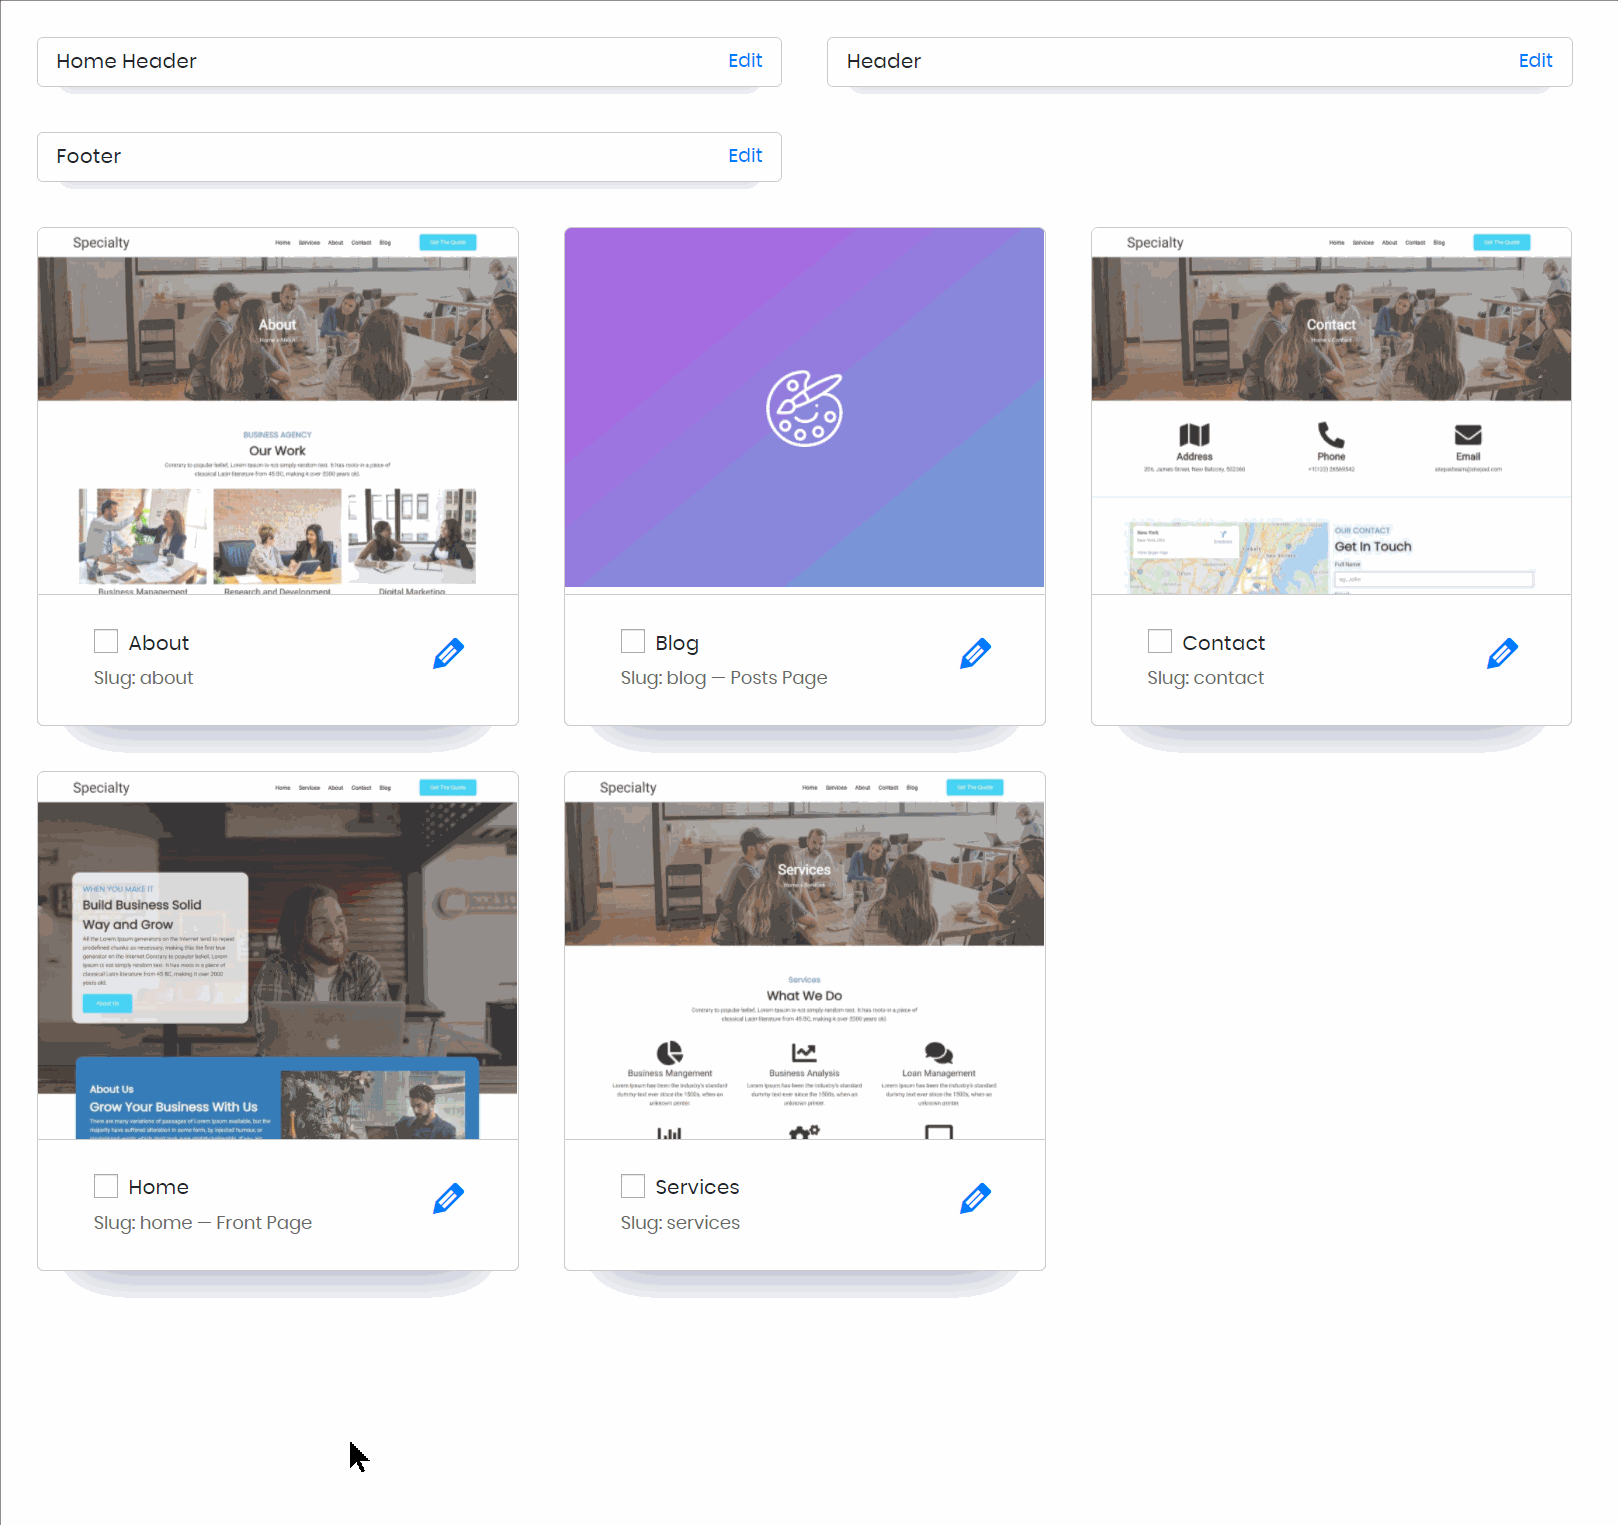Click the pencil edit icon for Home page
1618x1525 pixels.
pos(448,1198)
